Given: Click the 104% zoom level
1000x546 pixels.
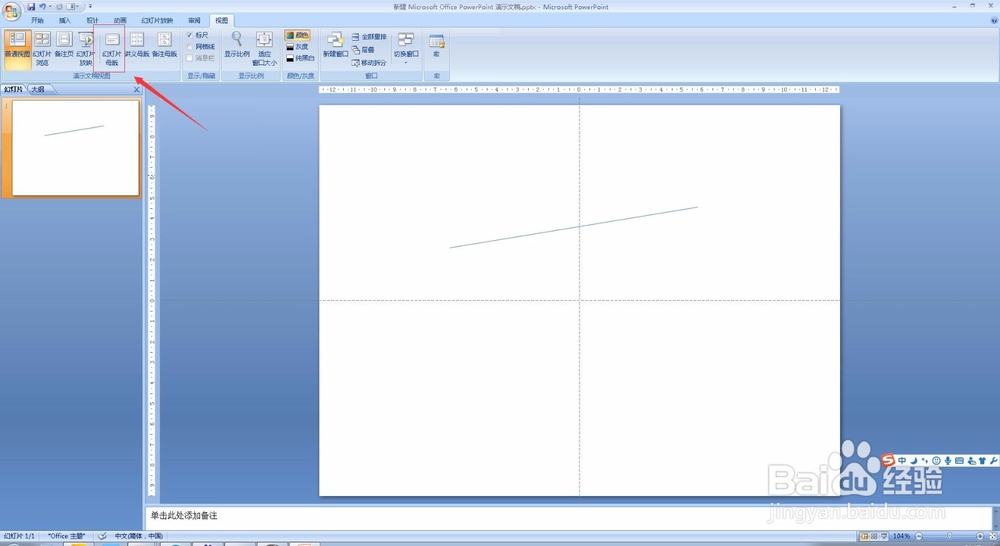Looking at the screenshot, I should coord(901,536).
